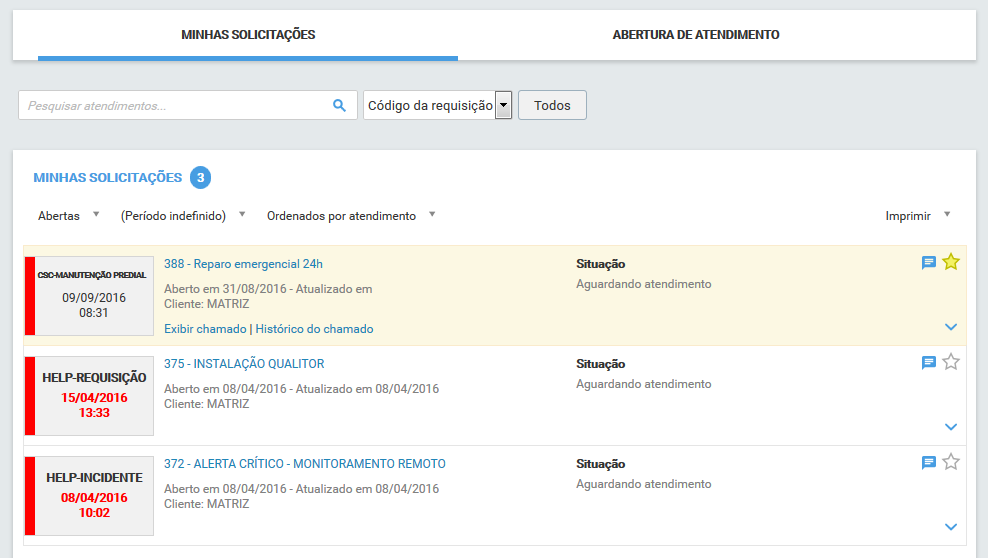
Task: Open comments for ticket 388
Action: tap(929, 263)
